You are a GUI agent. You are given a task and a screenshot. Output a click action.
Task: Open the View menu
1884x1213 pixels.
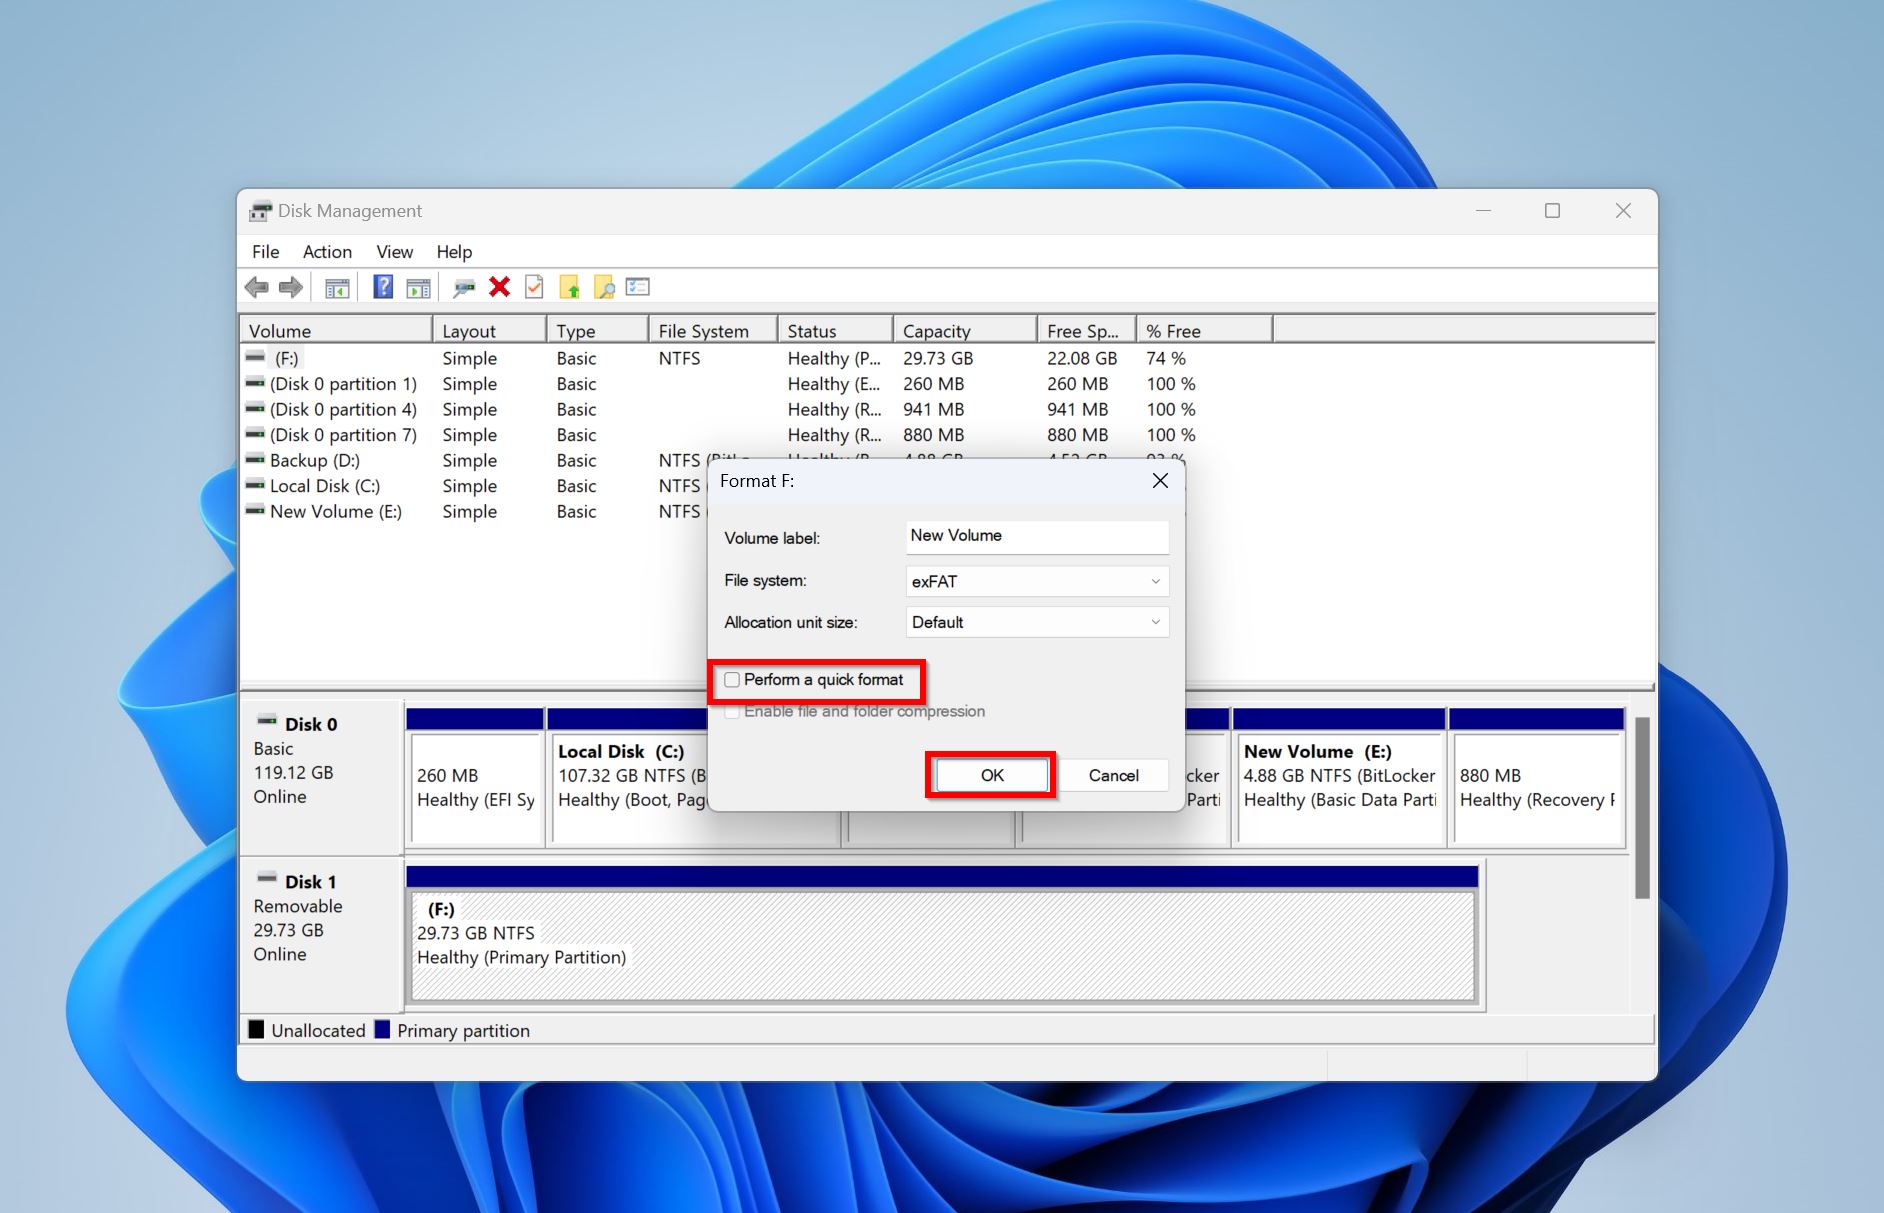point(394,252)
